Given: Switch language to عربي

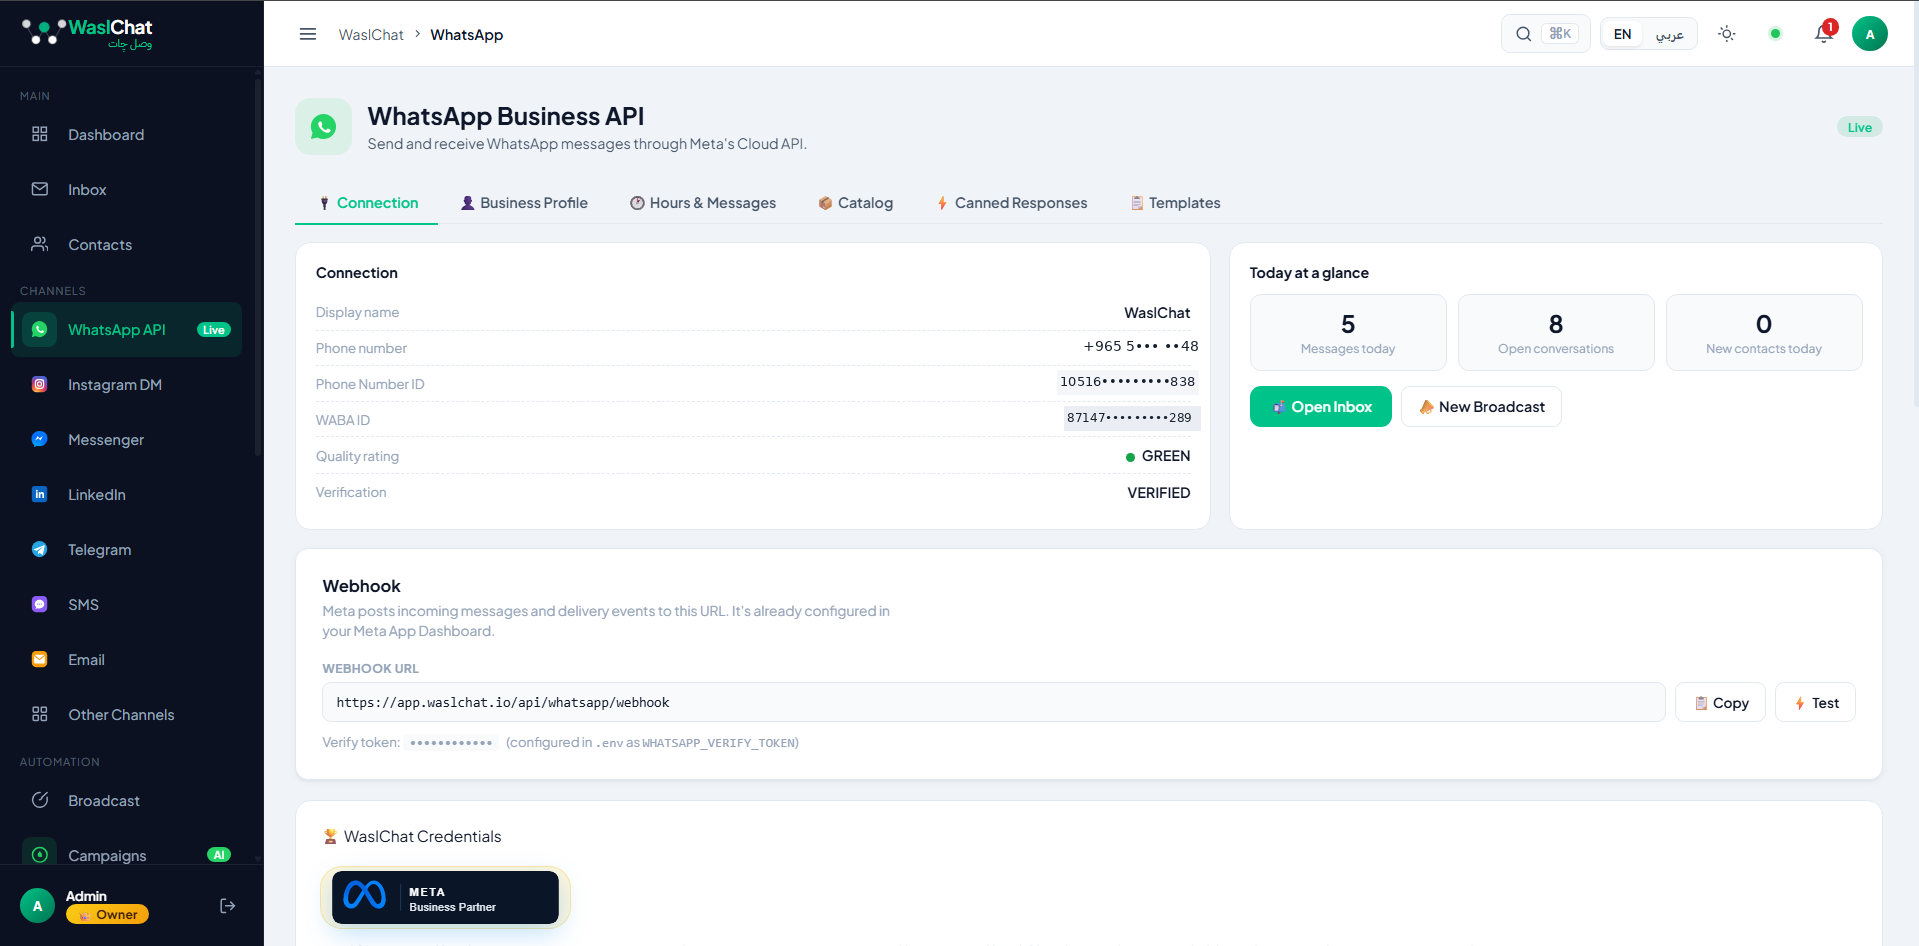Looking at the screenshot, I should (1670, 34).
